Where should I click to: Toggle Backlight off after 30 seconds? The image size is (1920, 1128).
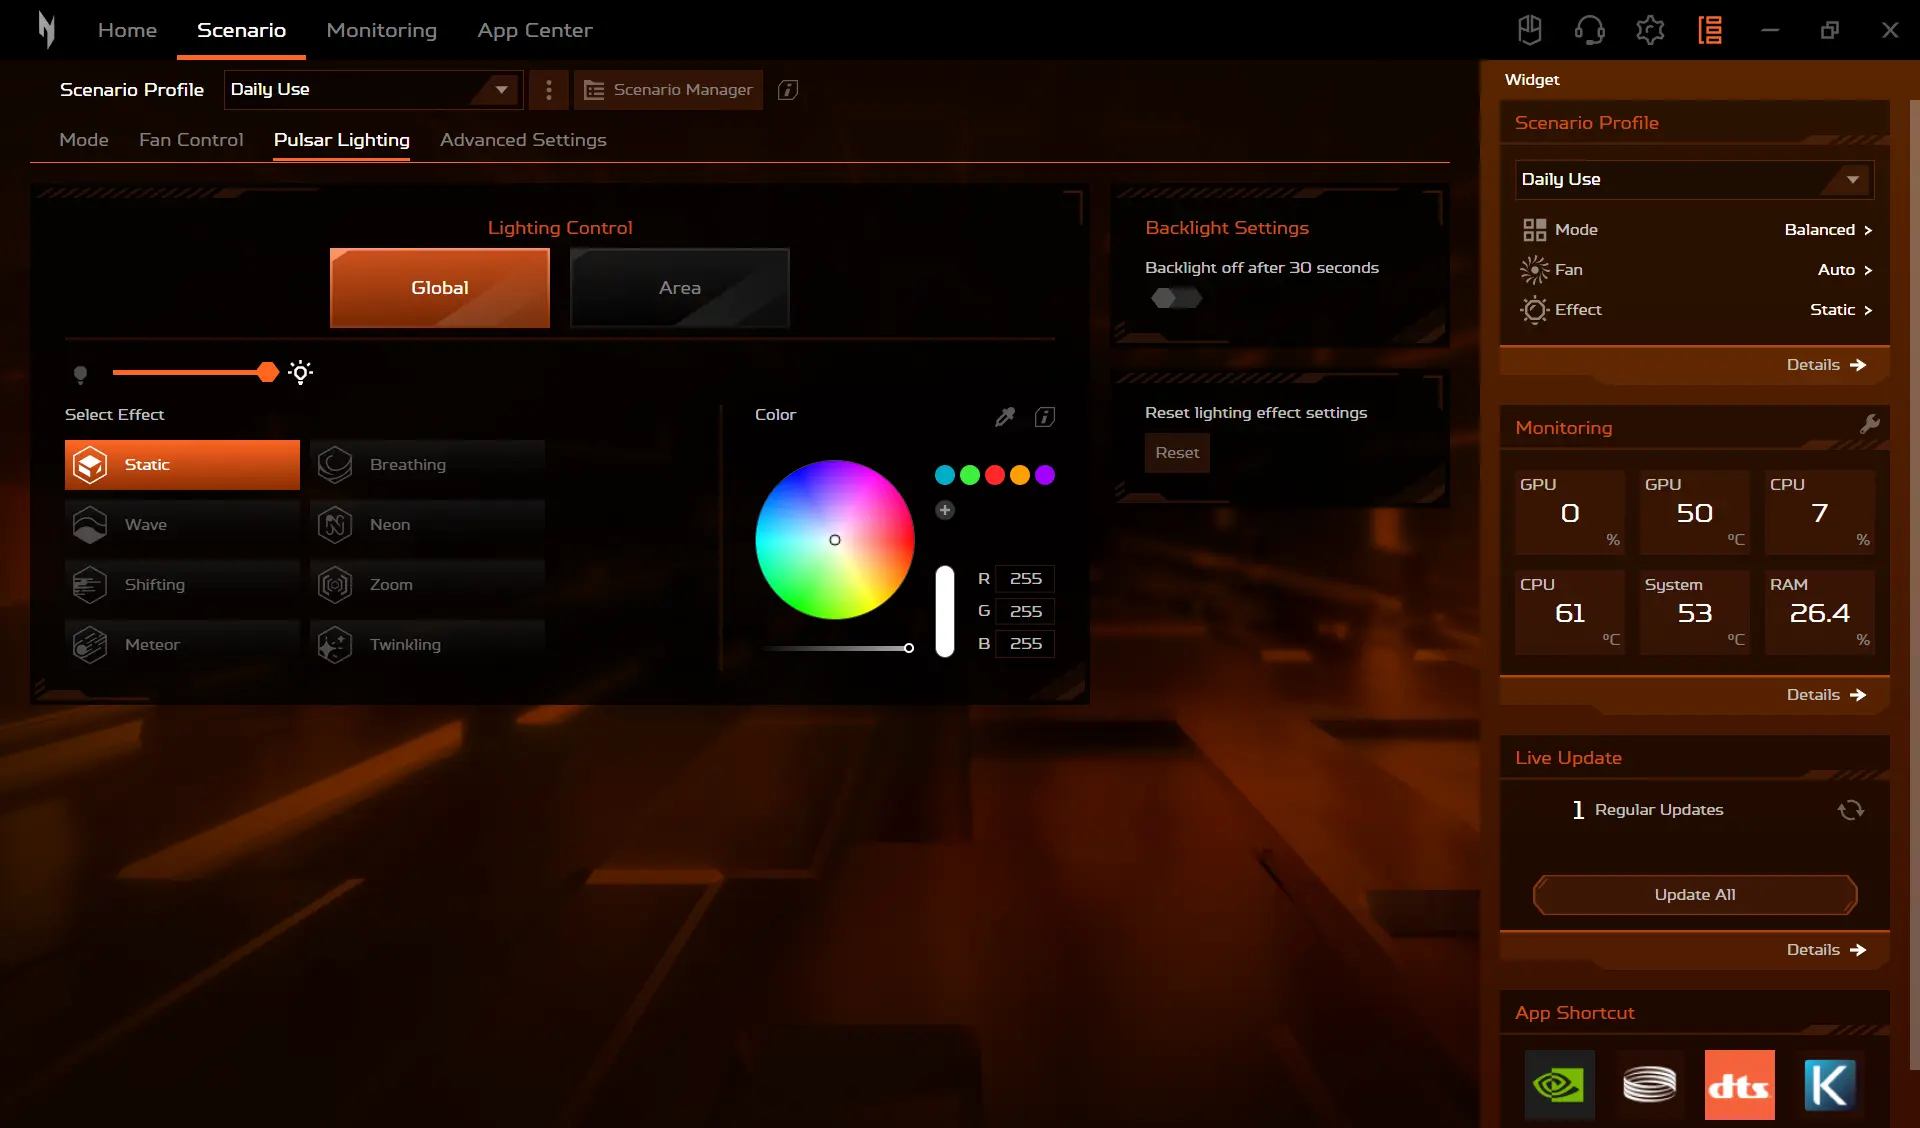[1175, 298]
